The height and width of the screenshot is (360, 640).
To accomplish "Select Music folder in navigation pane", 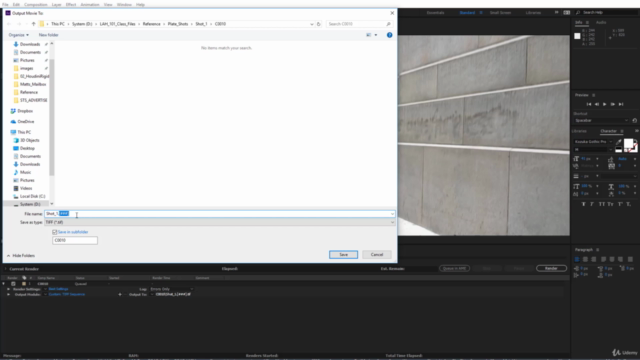I will 25,172.
